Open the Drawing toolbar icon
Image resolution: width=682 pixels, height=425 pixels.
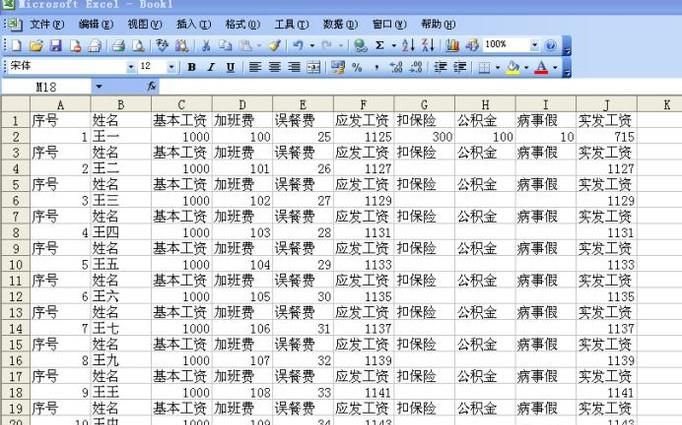tap(472, 45)
